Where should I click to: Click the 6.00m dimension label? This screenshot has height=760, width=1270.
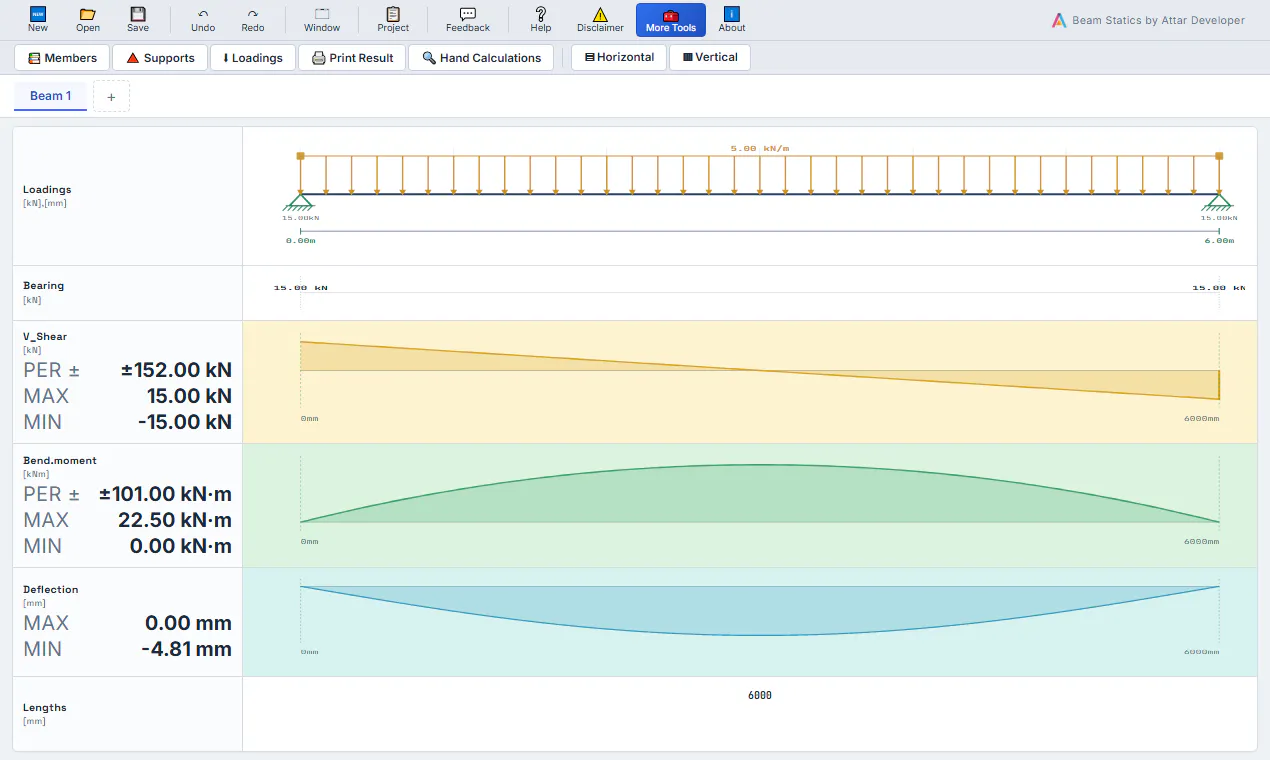pos(1219,241)
